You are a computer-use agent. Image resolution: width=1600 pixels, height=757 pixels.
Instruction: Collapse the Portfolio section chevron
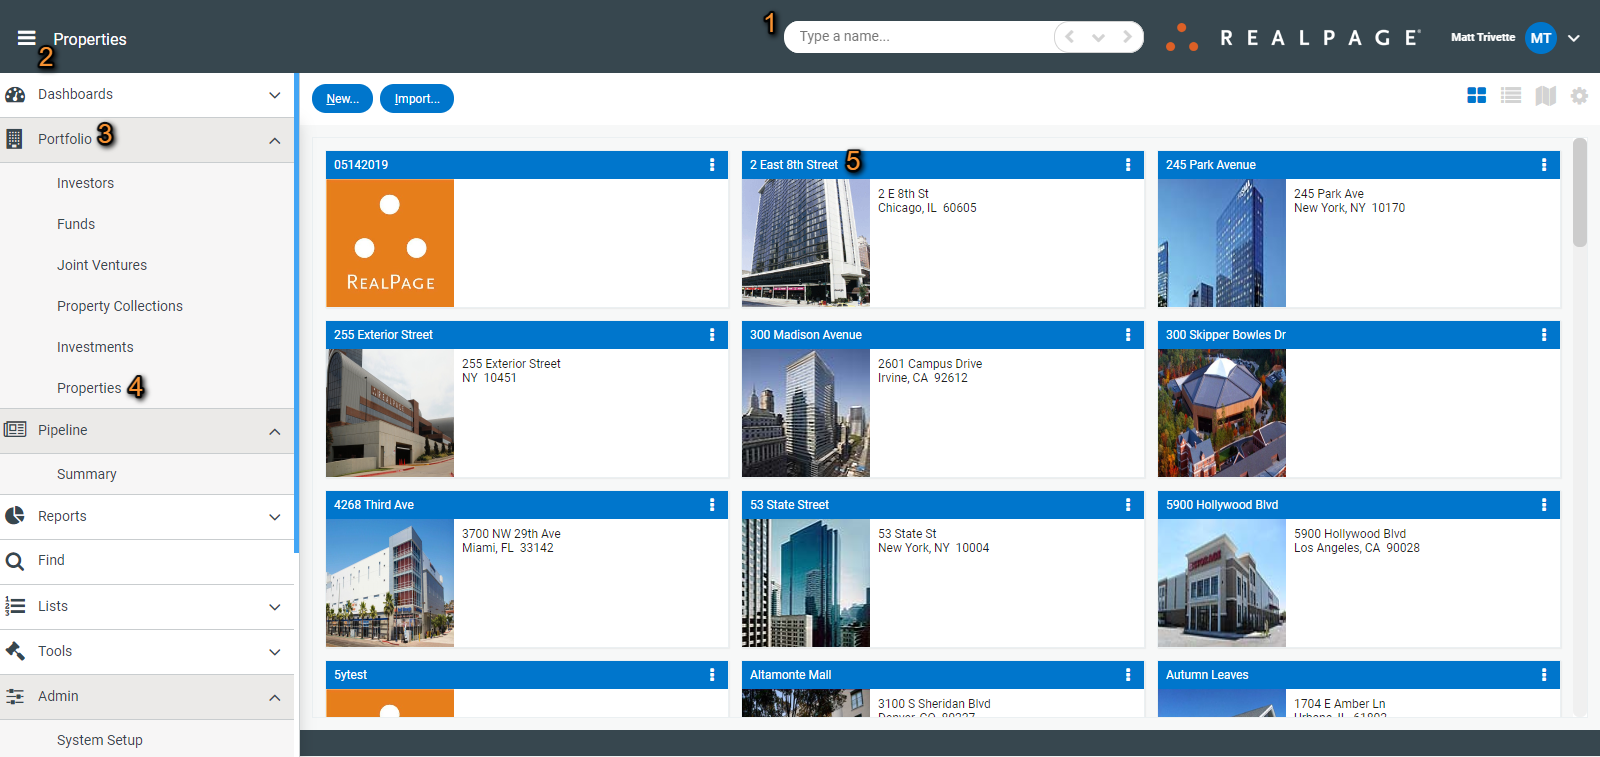click(275, 140)
